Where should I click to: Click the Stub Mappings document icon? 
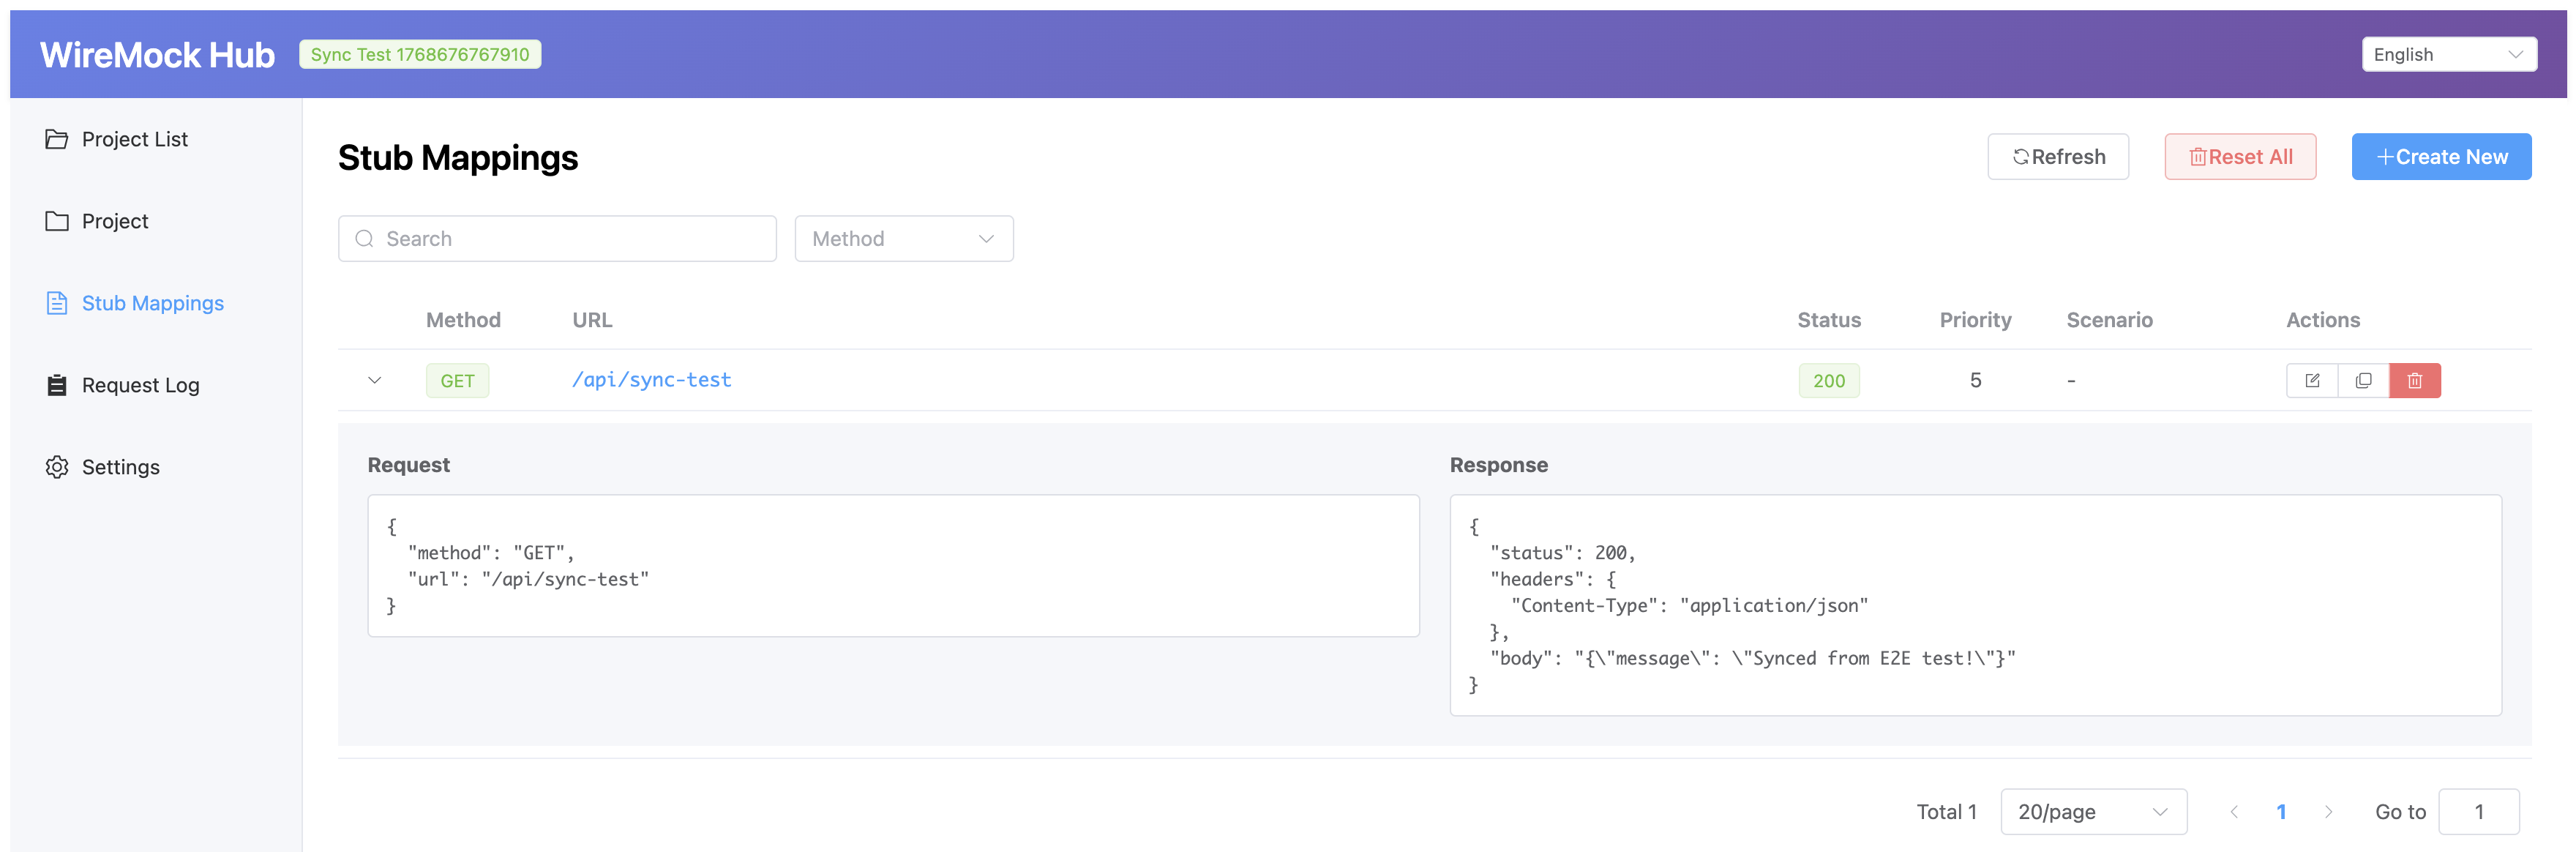57,303
